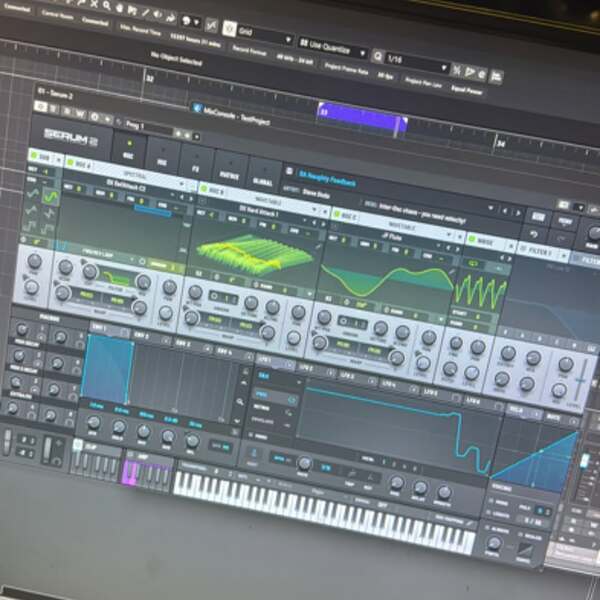Toggle the ARP module power button

point(131,455)
